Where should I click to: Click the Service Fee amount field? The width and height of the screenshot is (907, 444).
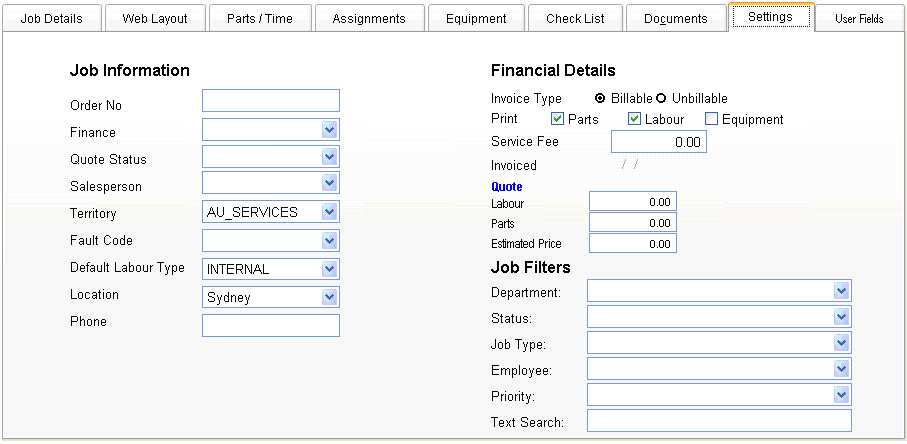[651, 142]
